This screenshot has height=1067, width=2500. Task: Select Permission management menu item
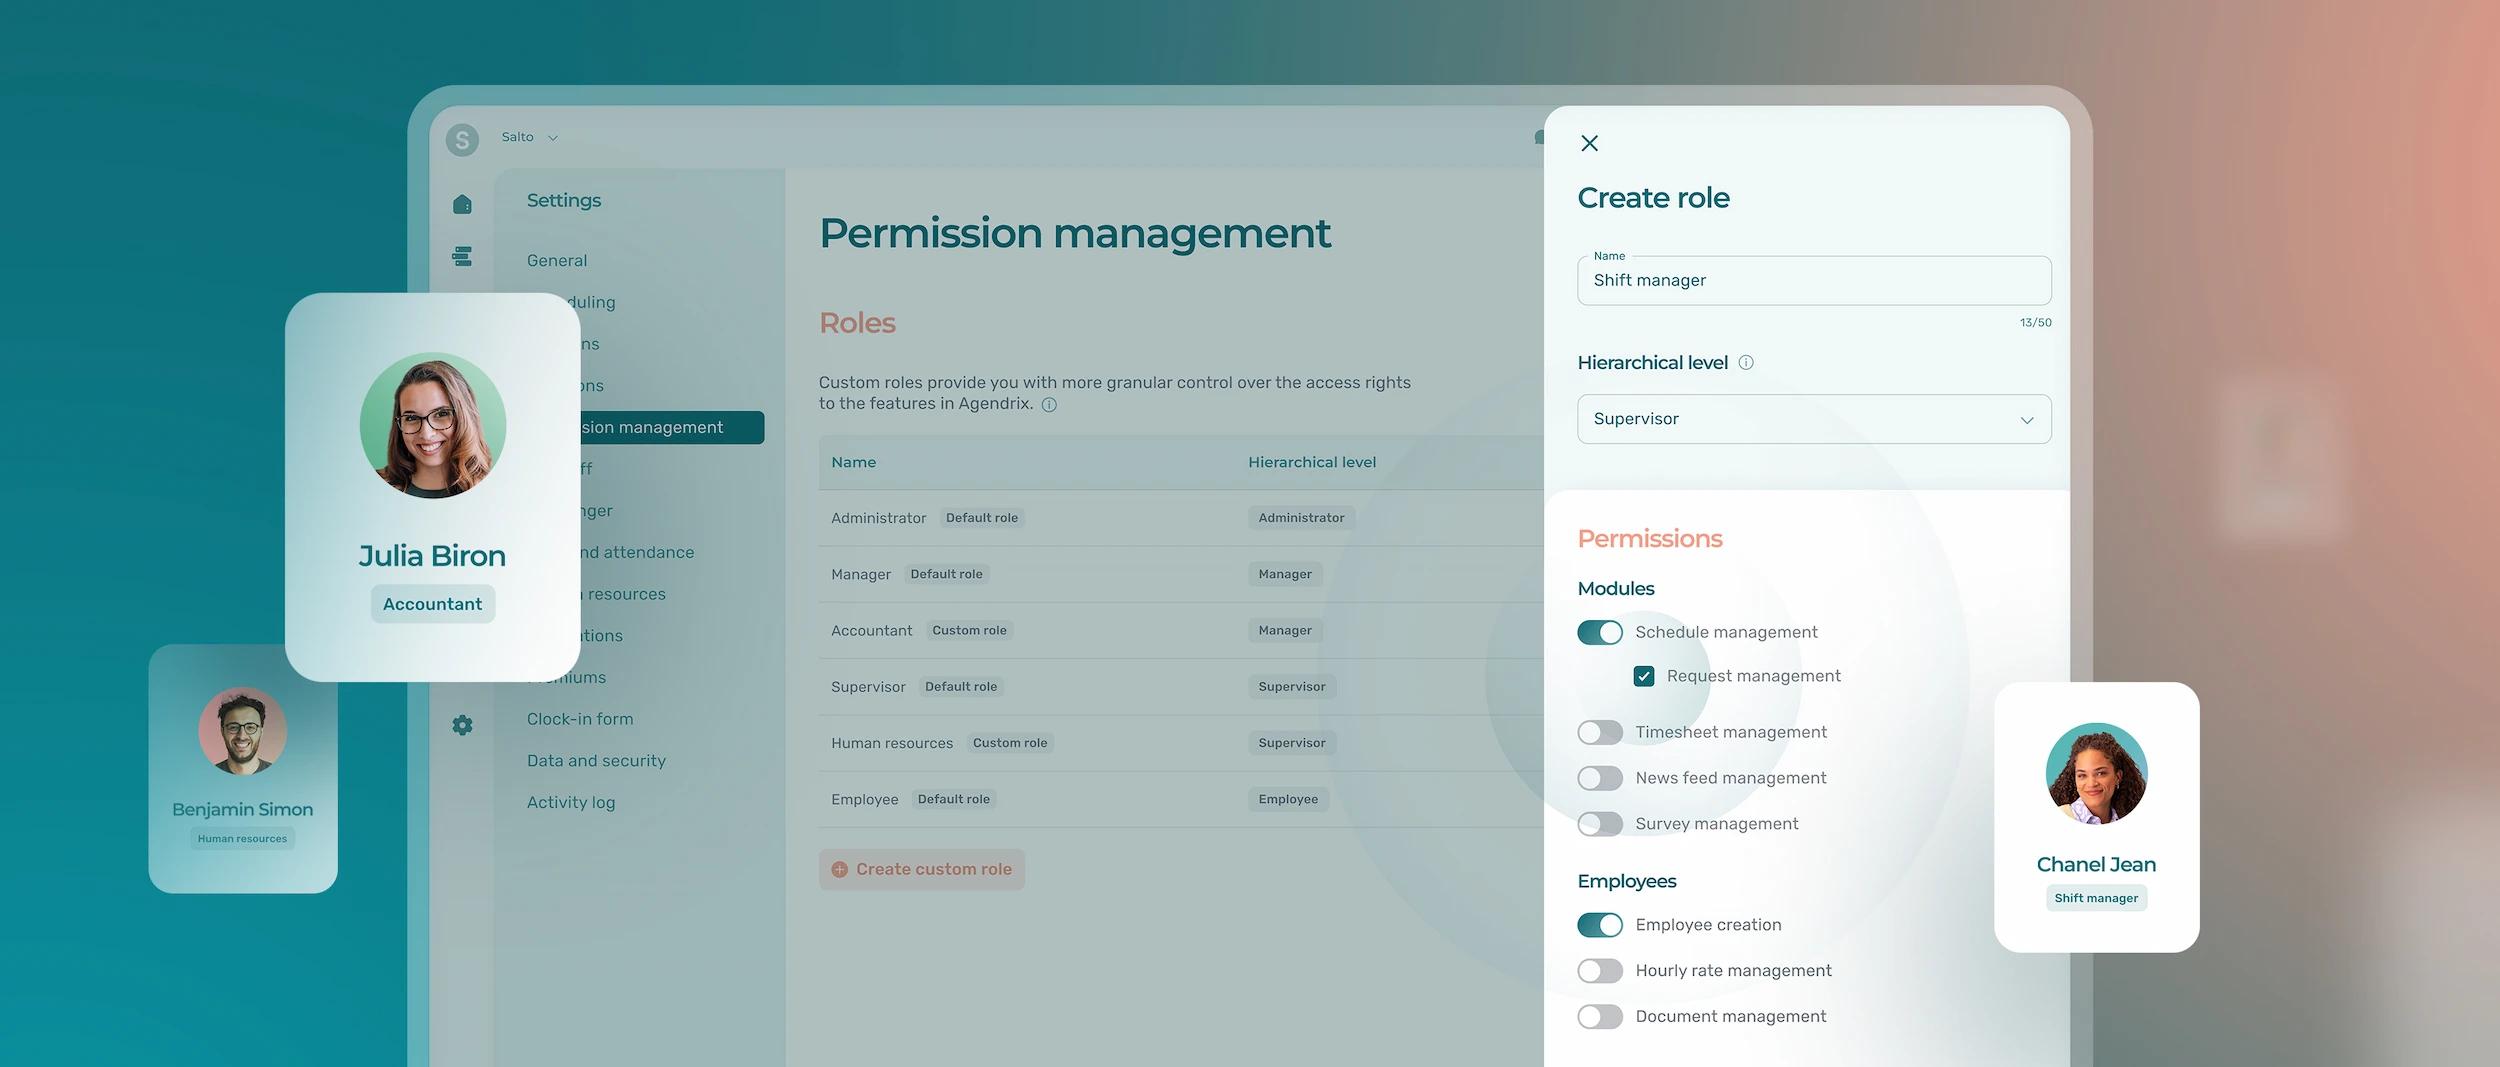(671, 427)
